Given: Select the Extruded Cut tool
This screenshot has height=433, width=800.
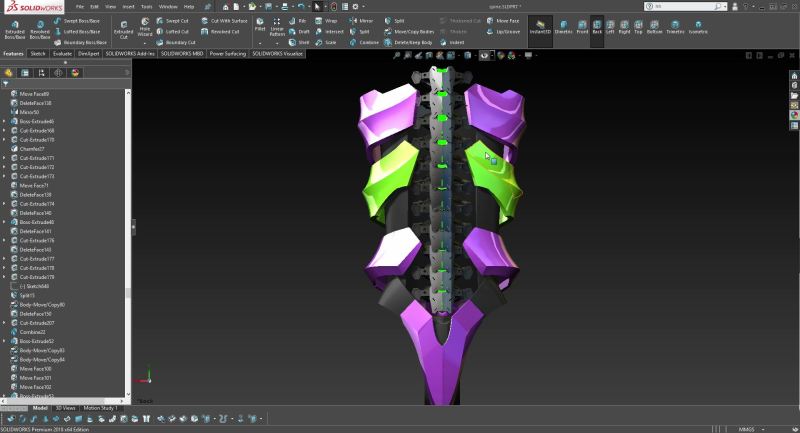Looking at the screenshot, I should point(123,30).
